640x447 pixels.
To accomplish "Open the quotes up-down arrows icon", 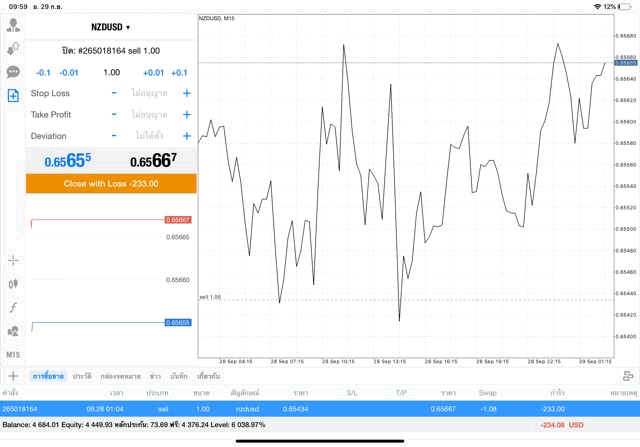I will pos(13,47).
